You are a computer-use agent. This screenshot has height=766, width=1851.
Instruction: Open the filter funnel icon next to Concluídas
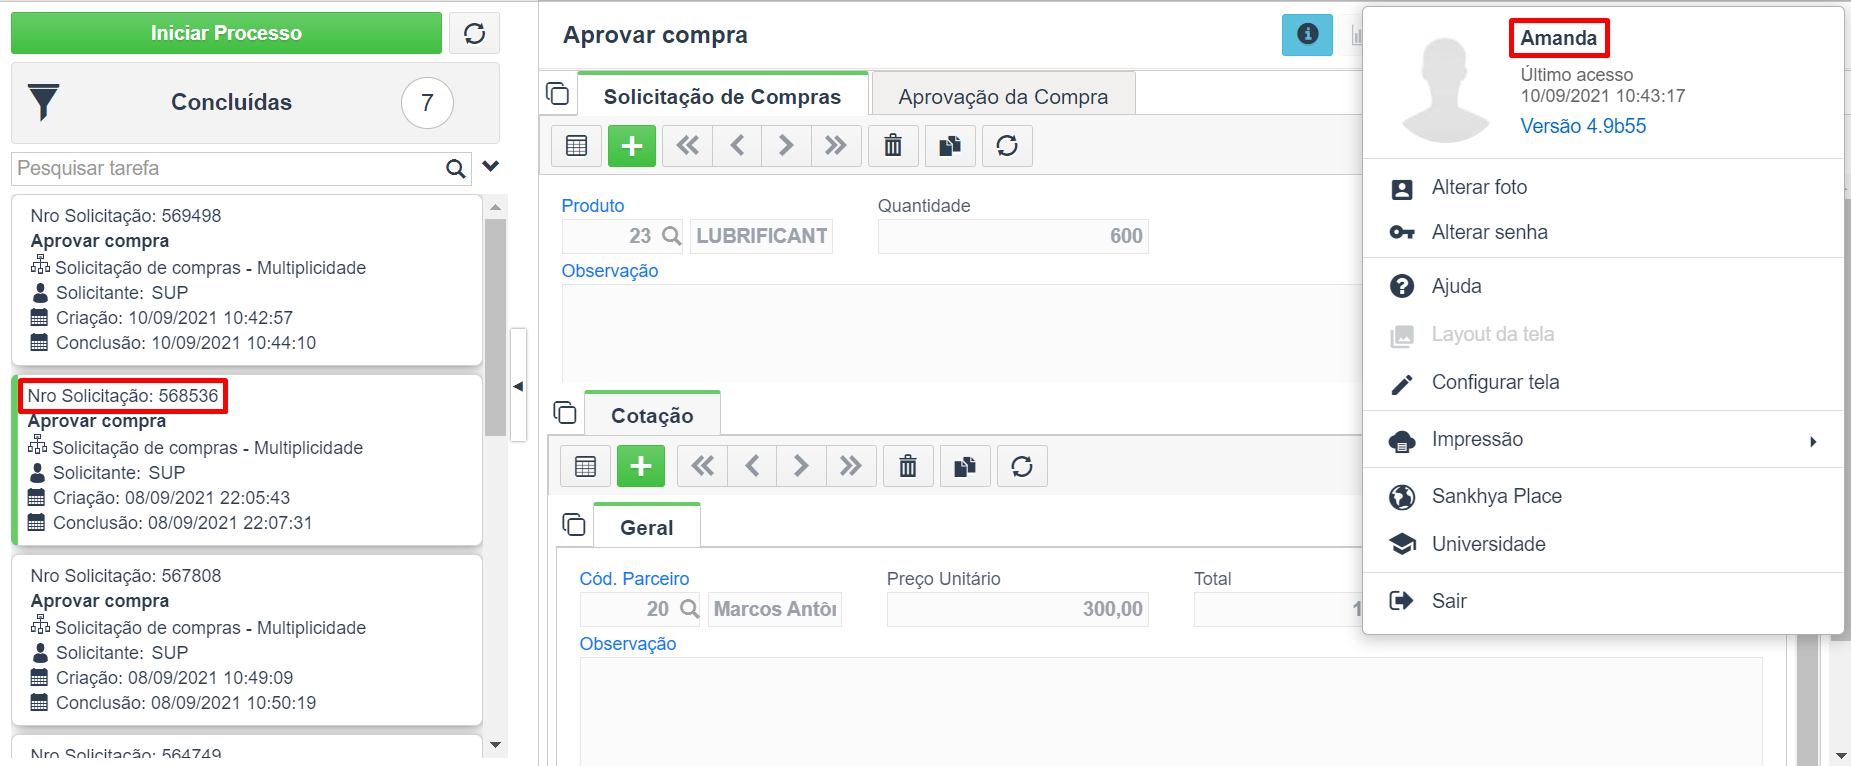pos(44,102)
